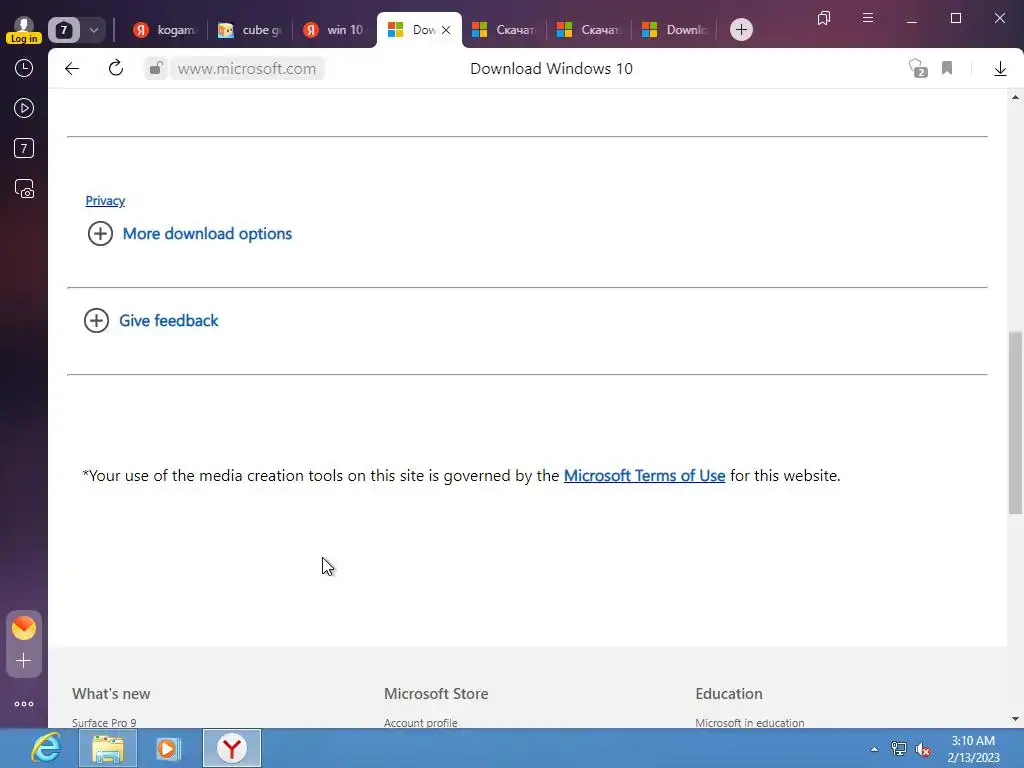Switch to the win 10 tab
1024x768 pixels.
pos(334,30)
